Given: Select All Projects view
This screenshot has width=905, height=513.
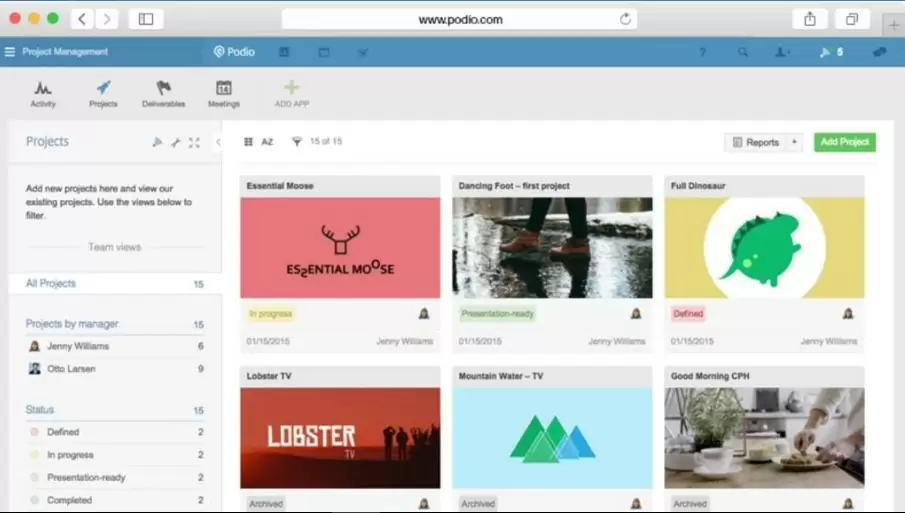Looking at the screenshot, I should [115, 284].
